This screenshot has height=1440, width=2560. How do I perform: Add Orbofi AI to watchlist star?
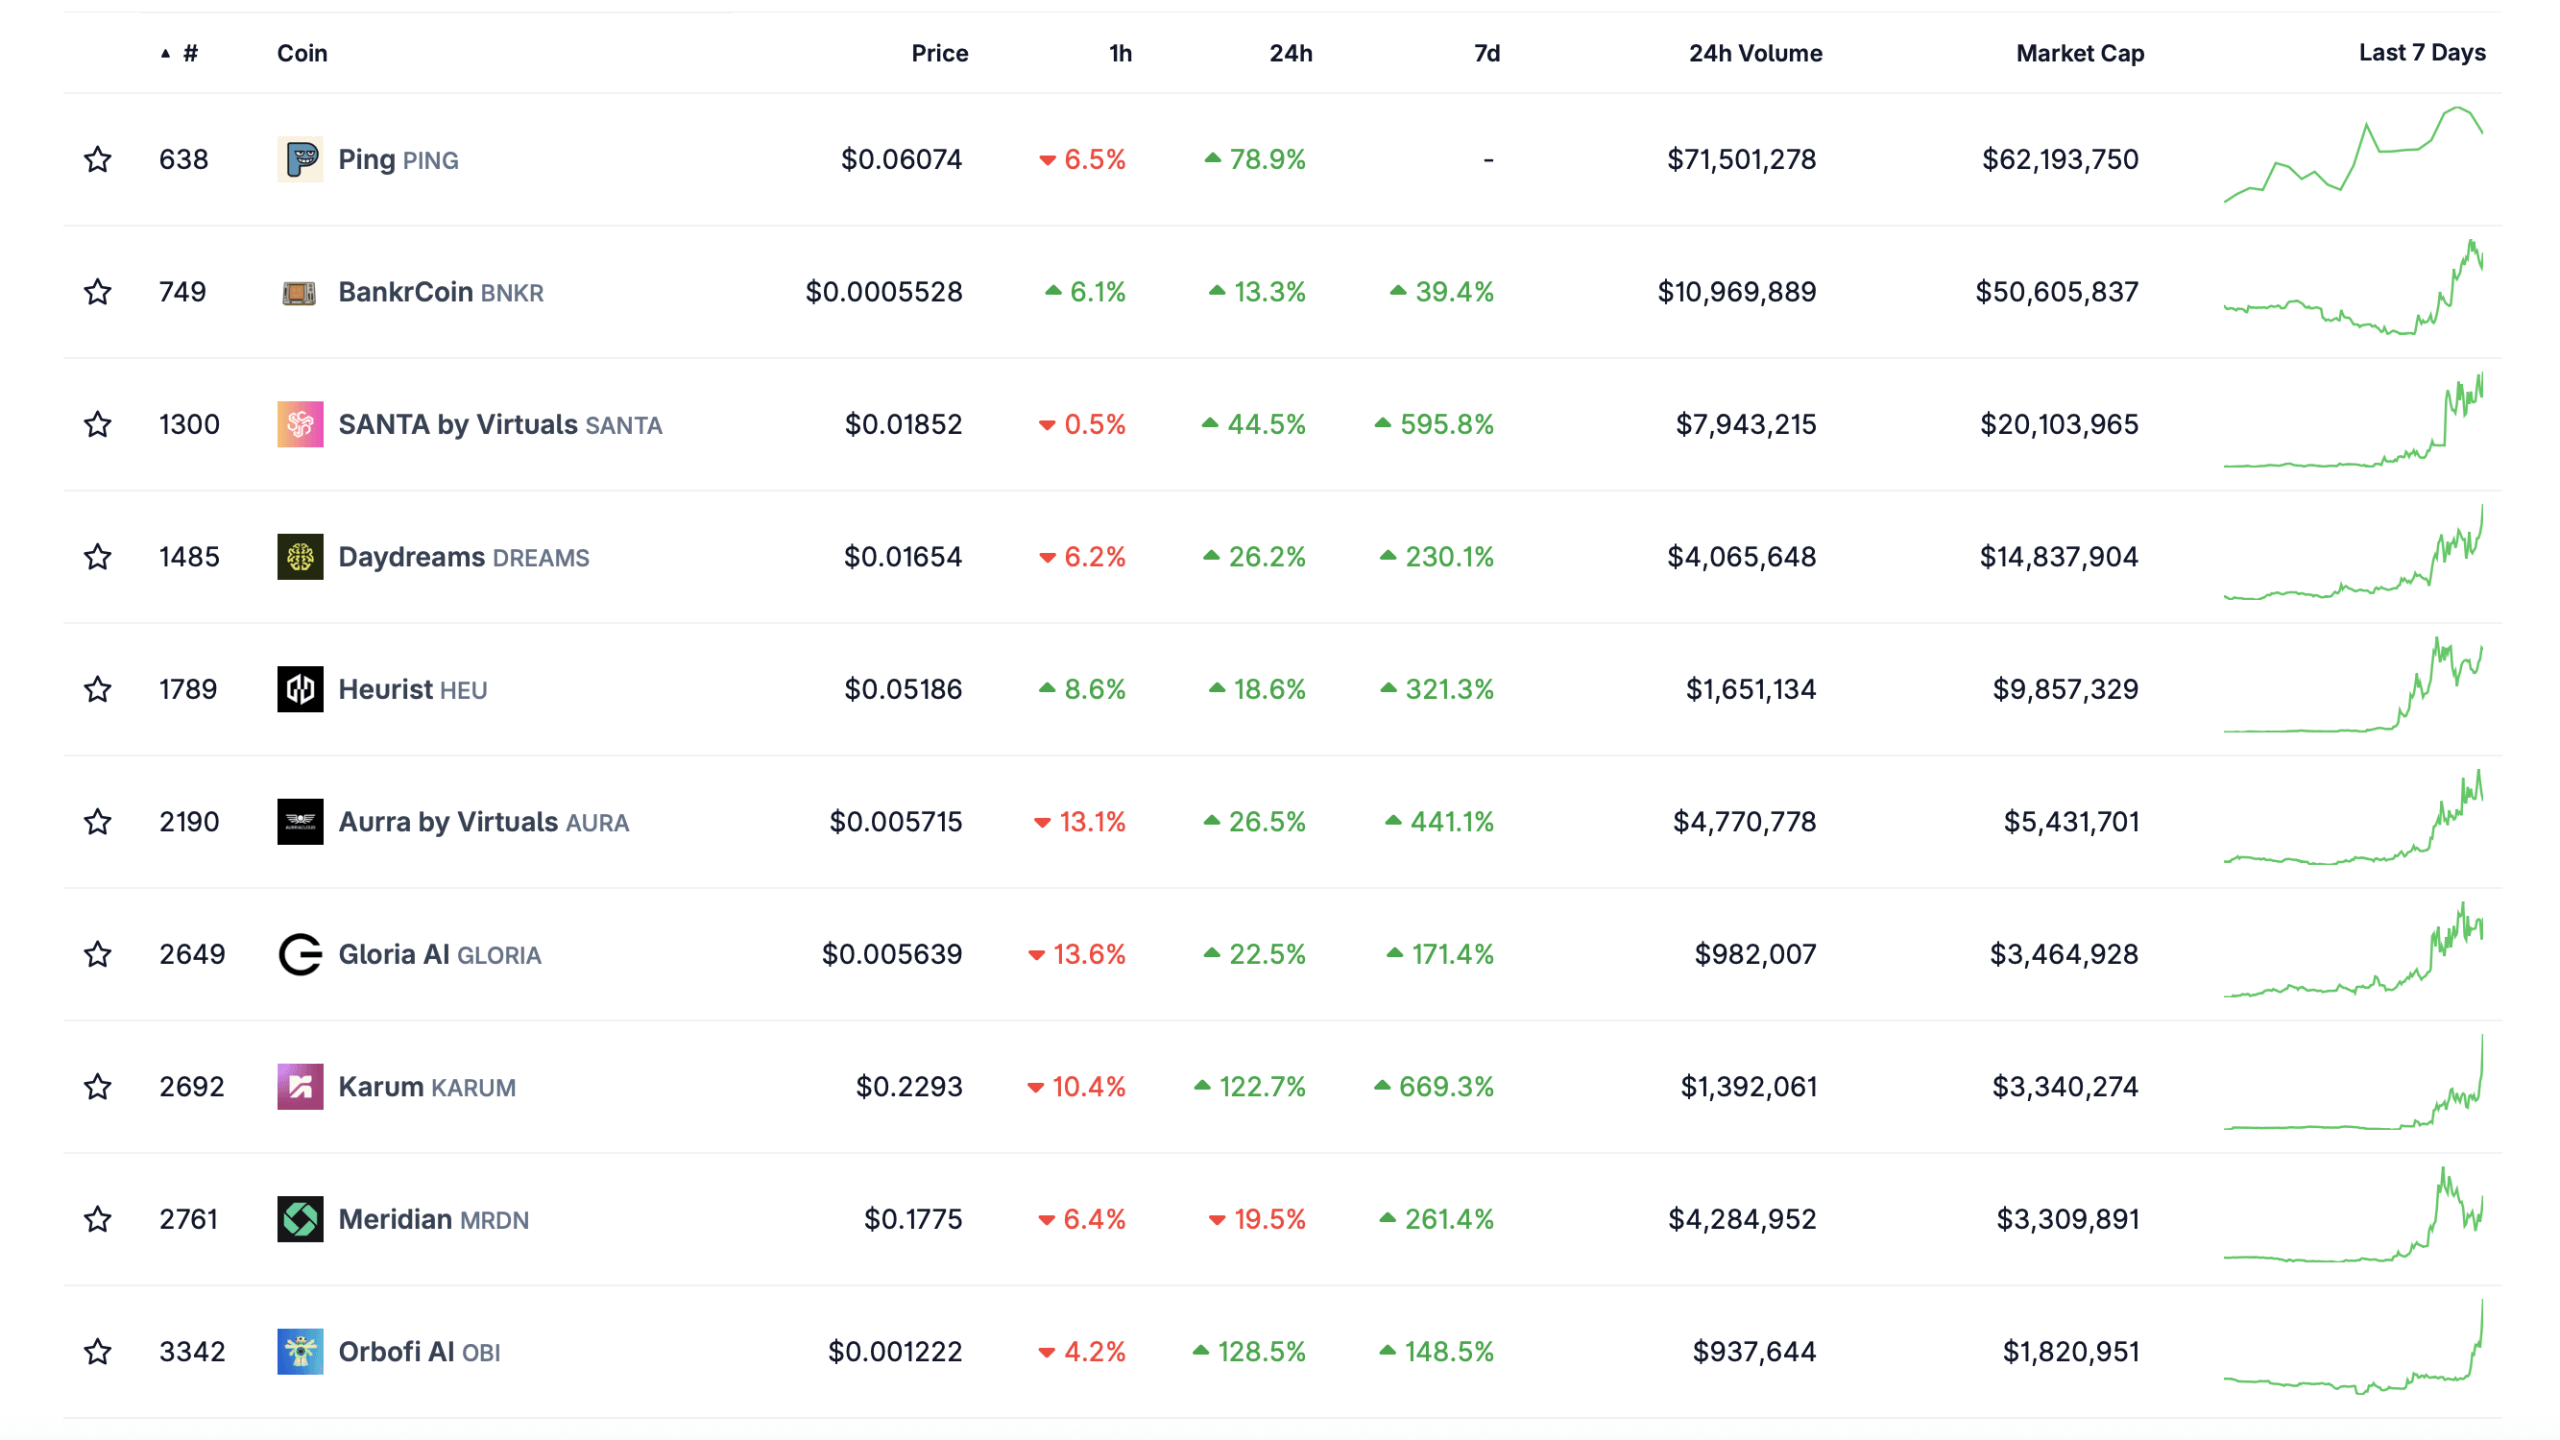(x=97, y=1351)
